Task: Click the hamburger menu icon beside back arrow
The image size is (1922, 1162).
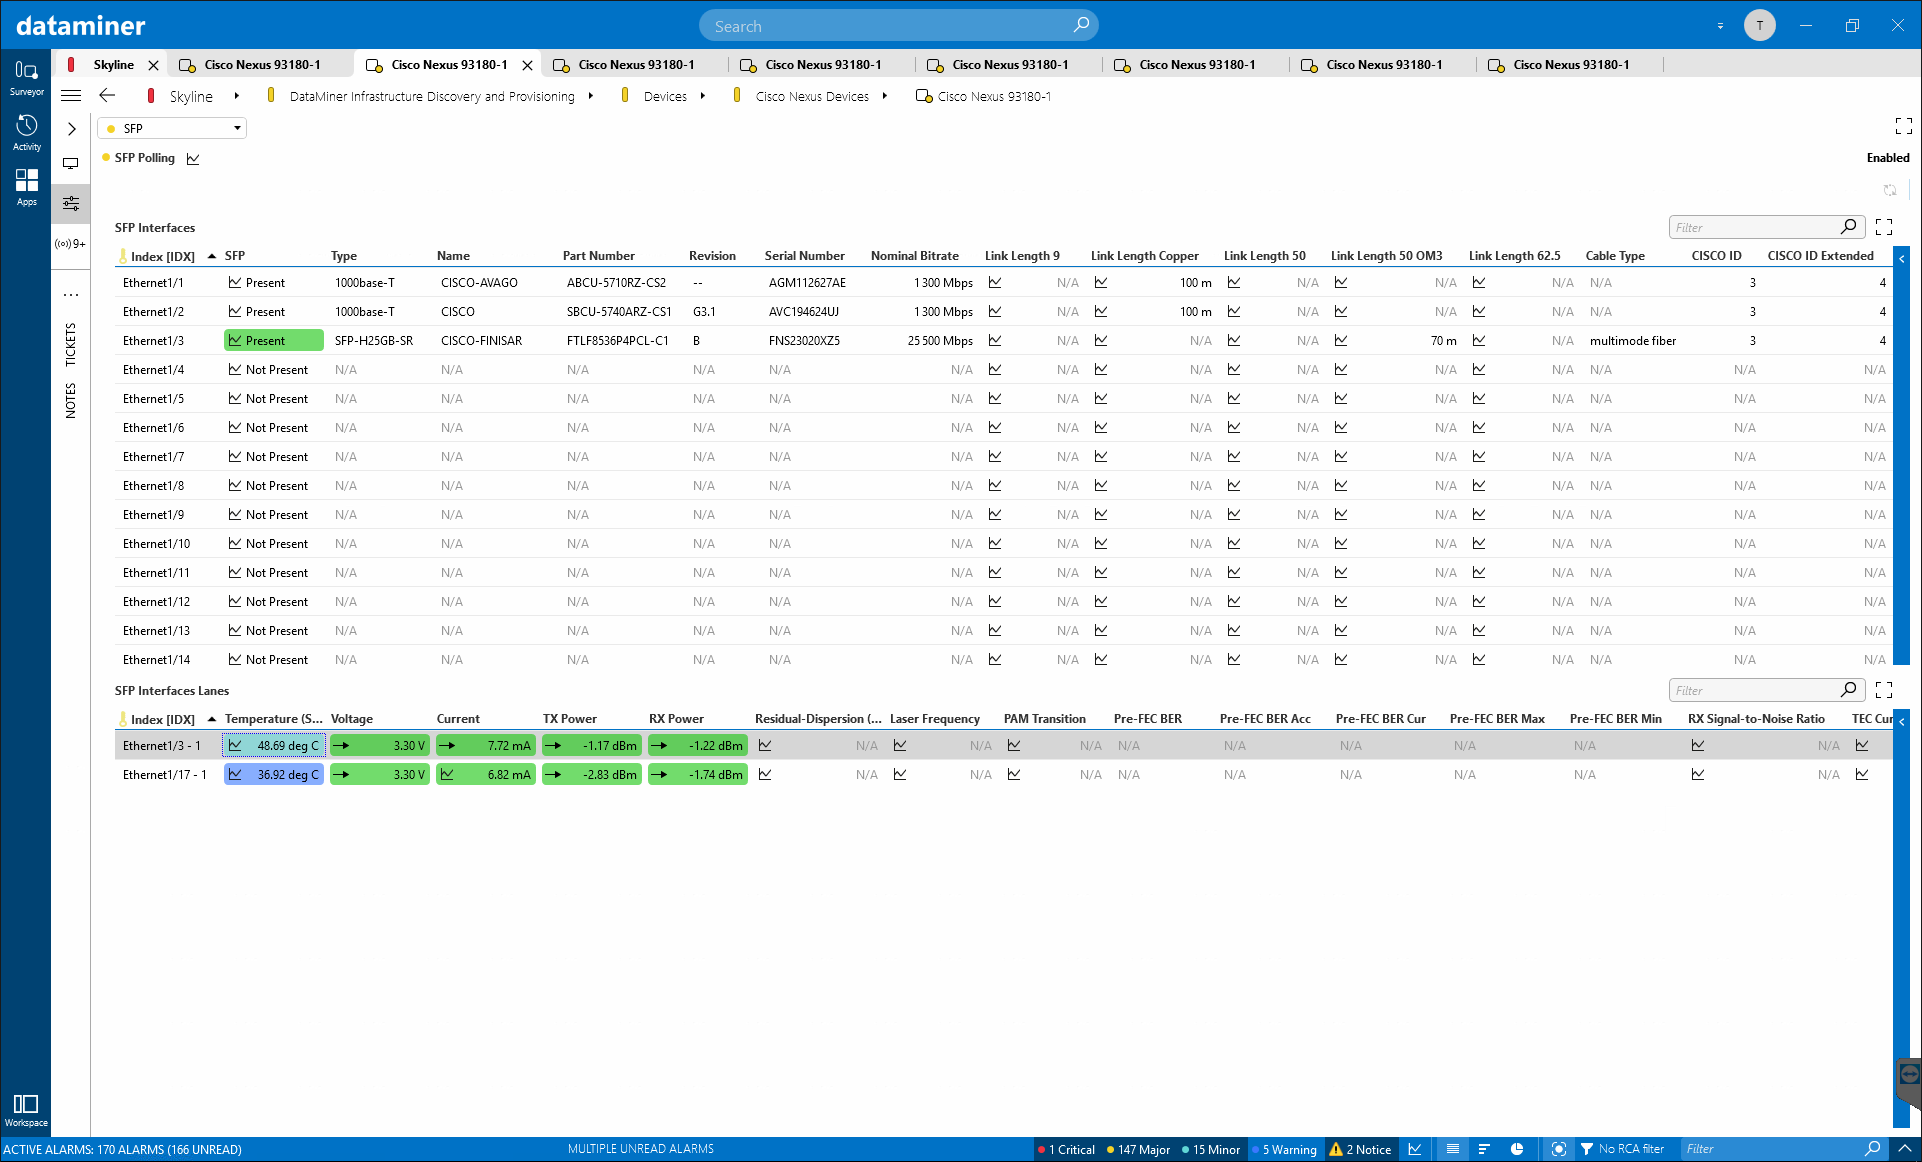Action: (71, 96)
